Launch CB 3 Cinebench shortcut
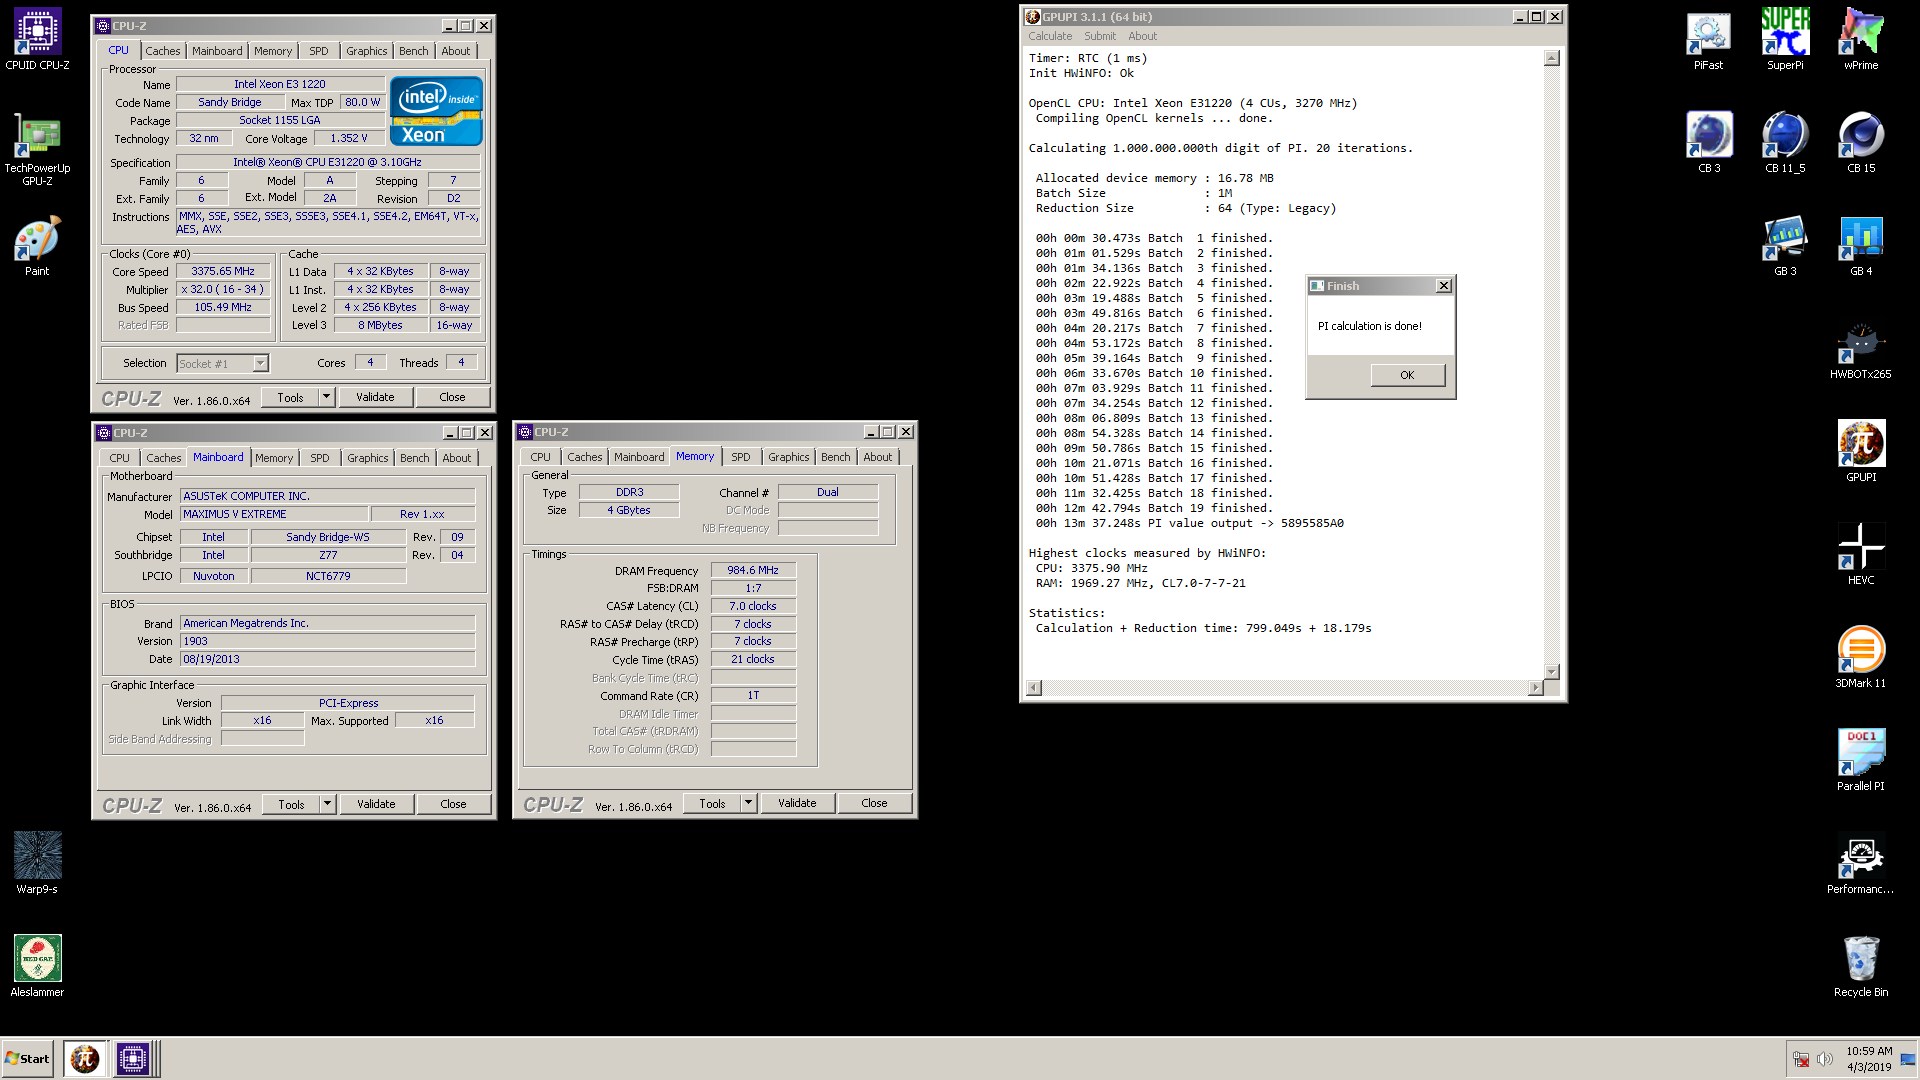 (x=1709, y=142)
